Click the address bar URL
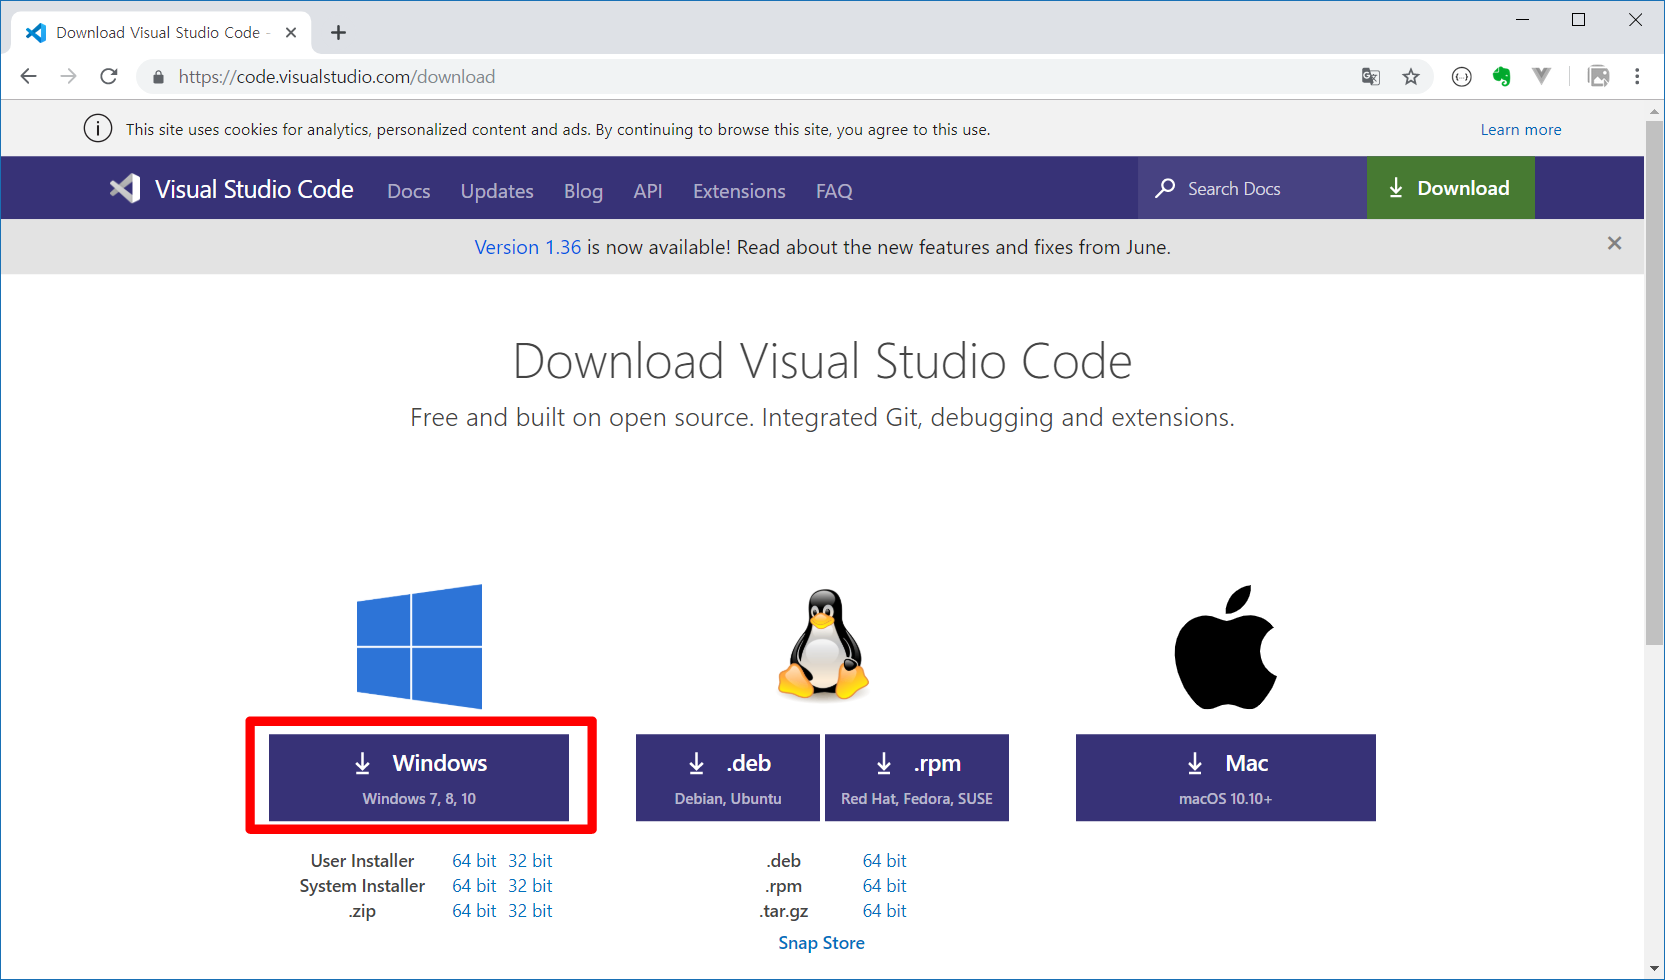 [337, 77]
